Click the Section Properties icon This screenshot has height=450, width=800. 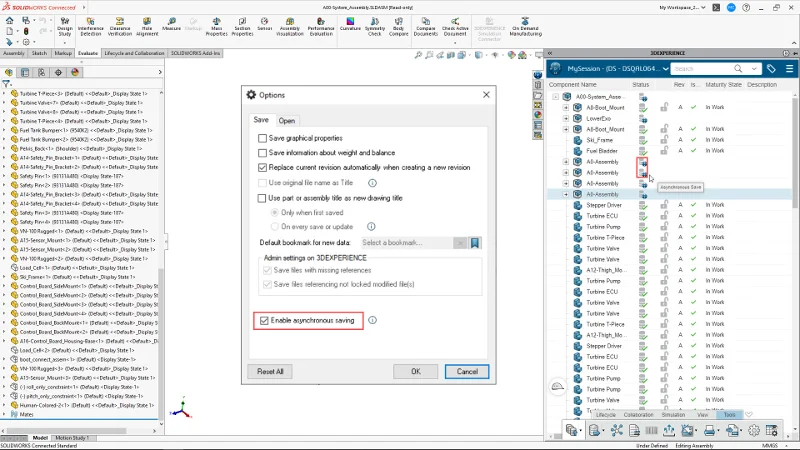[240, 30]
